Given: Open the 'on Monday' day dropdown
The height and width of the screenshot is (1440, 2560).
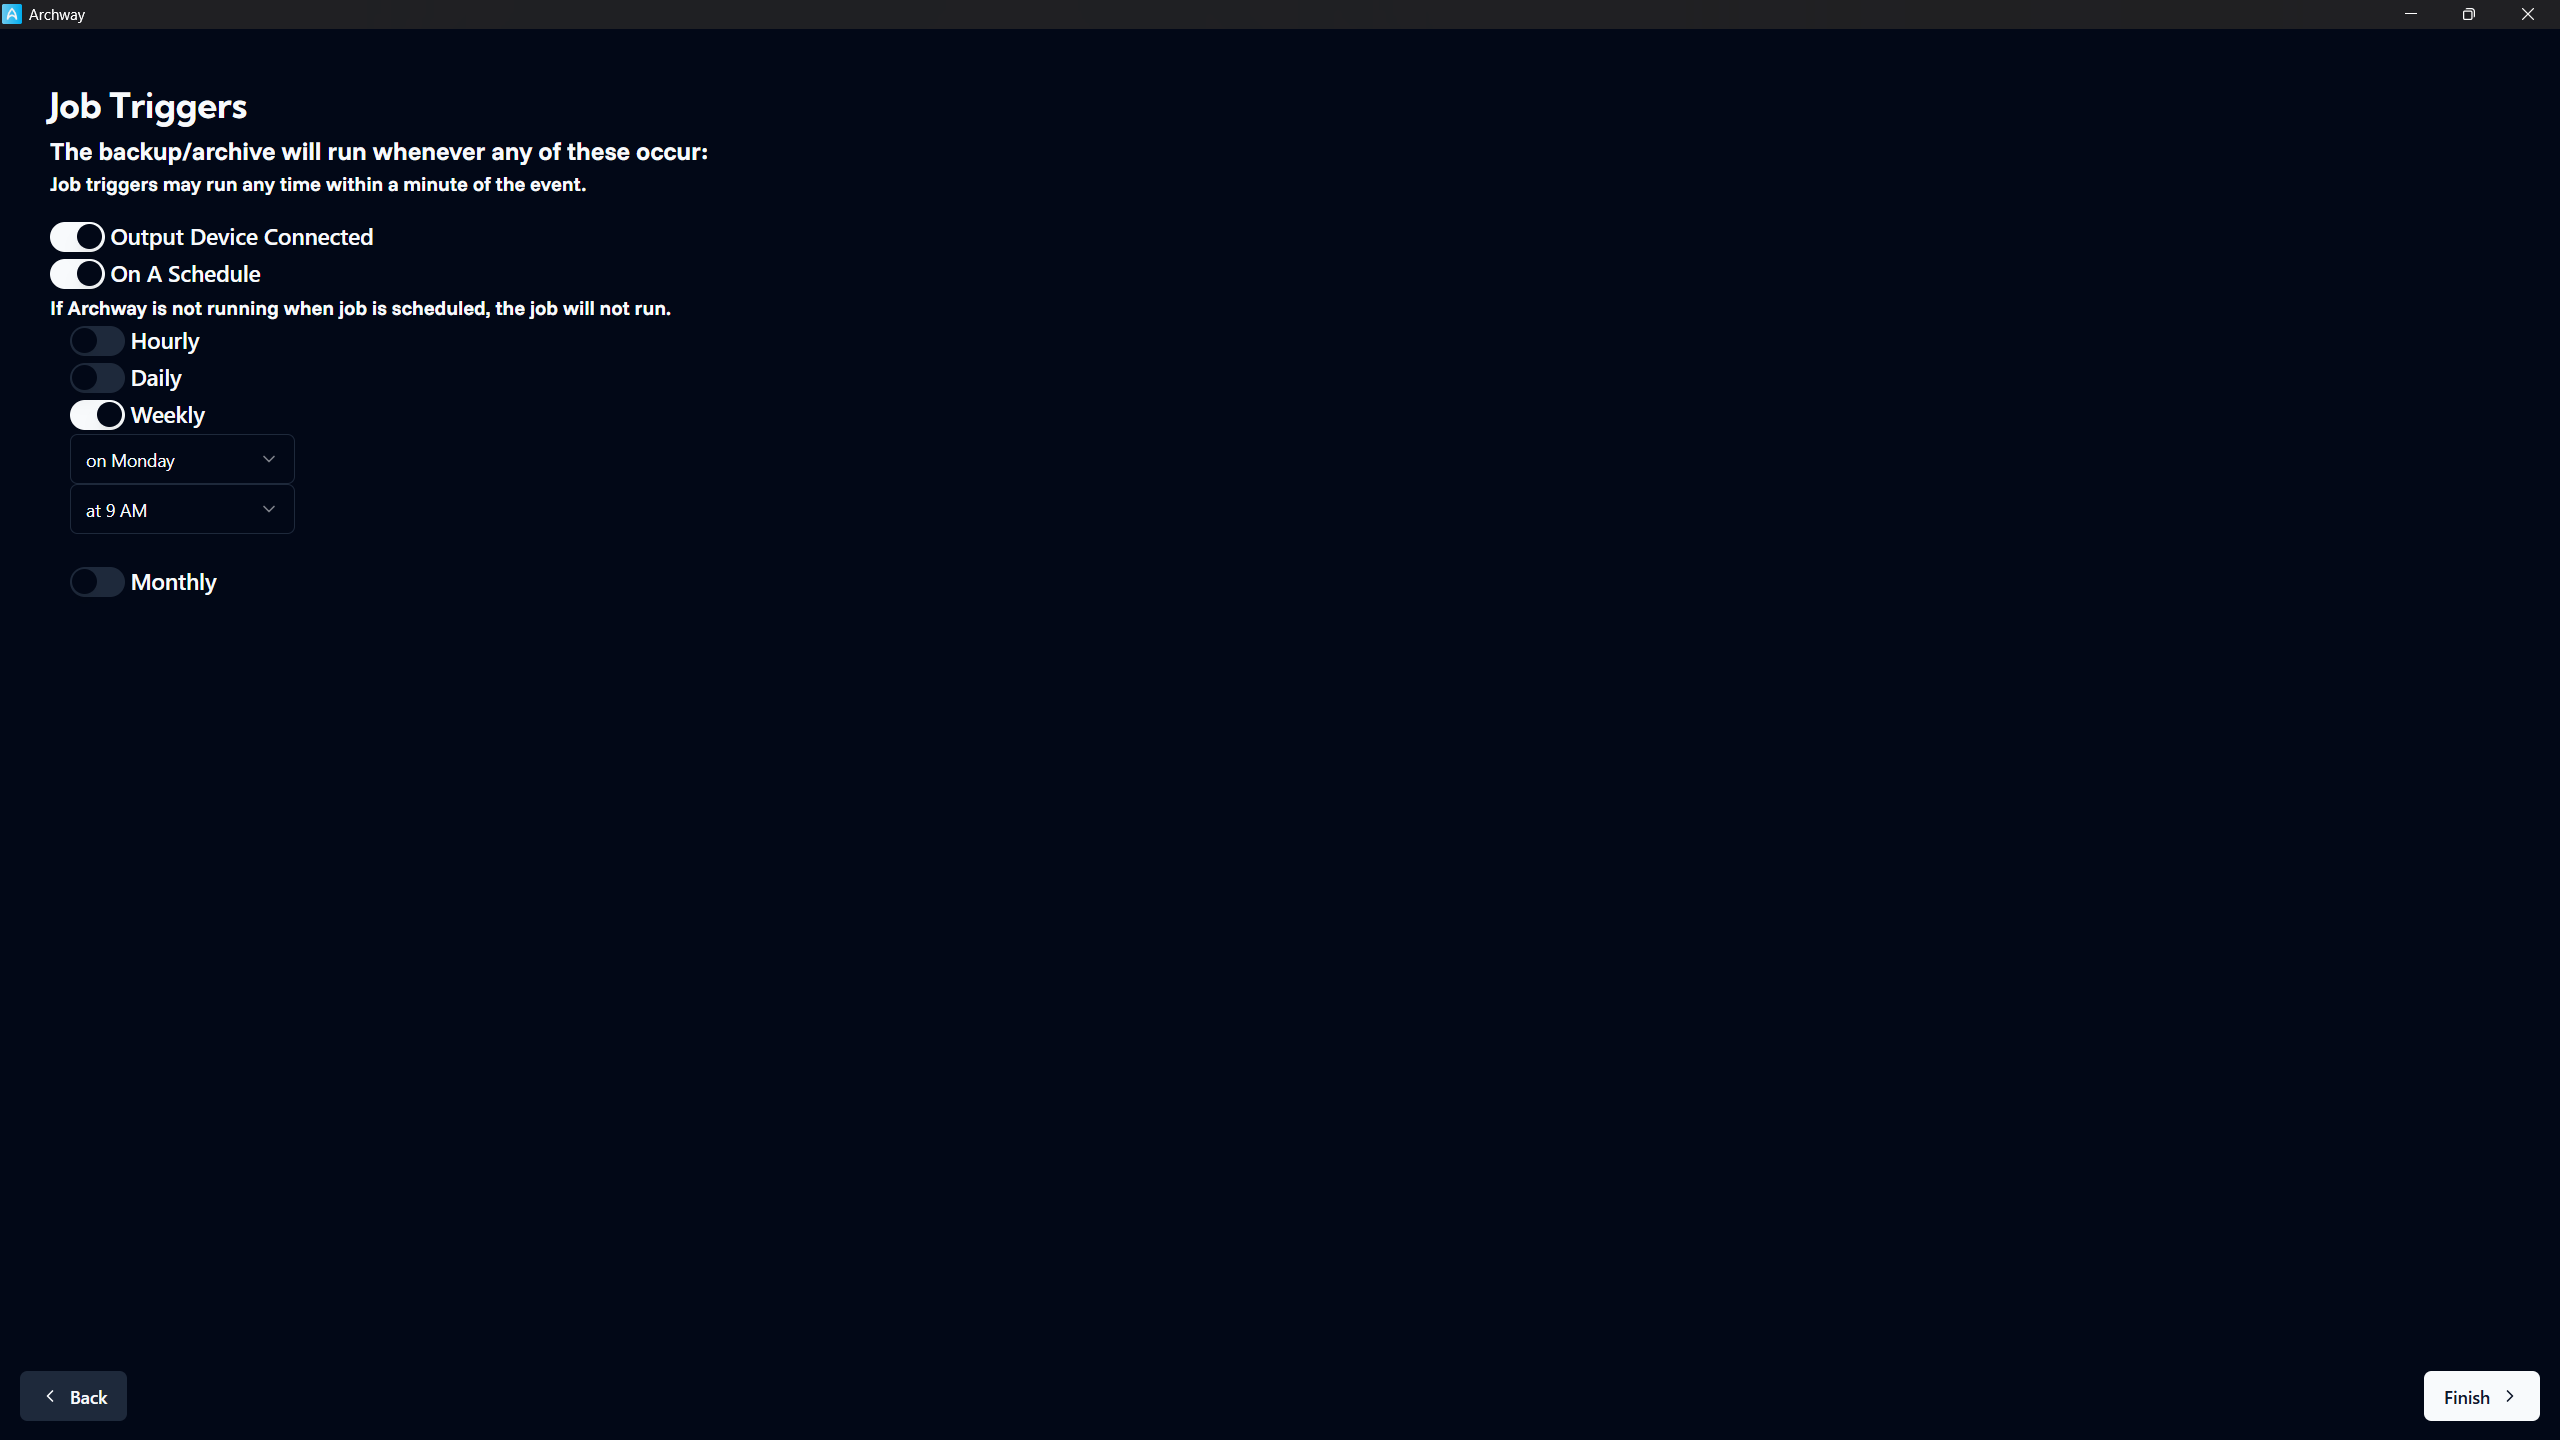Looking at the screenshot, I should point(182,460).
